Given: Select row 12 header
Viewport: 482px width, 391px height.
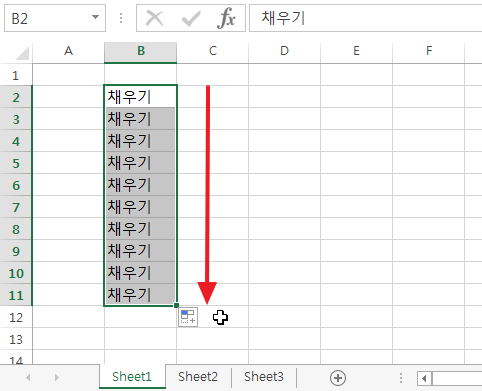Looking at the screenshot, I should 16,317.
